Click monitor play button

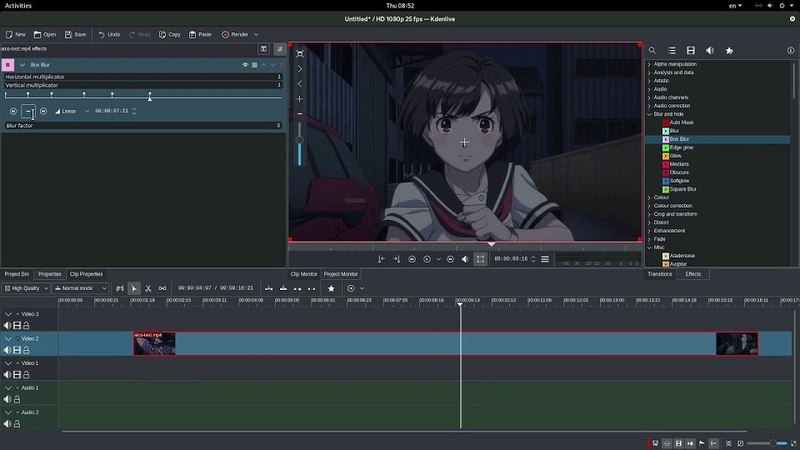427,259
